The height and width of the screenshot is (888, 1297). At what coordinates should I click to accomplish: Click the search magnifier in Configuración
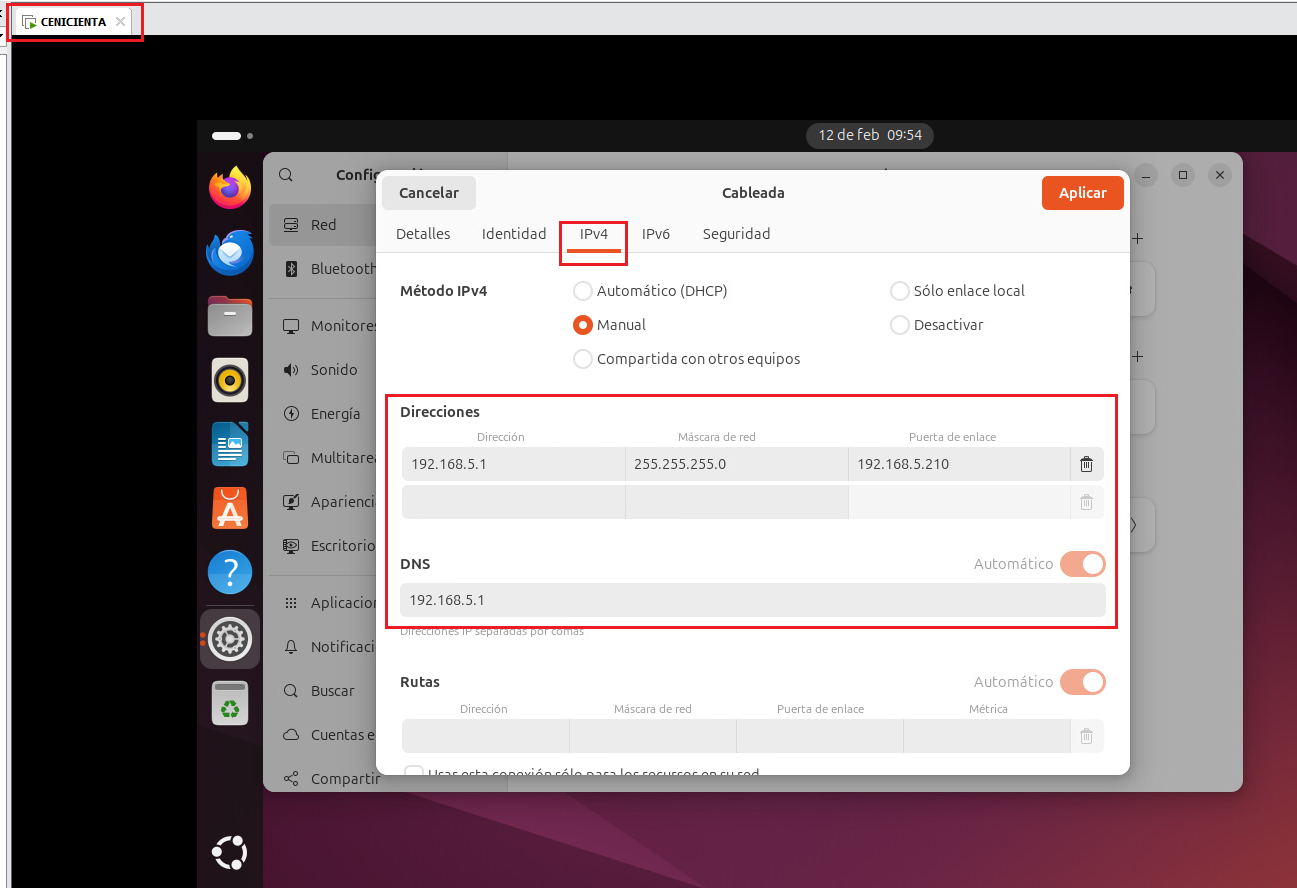pos(286,174)
